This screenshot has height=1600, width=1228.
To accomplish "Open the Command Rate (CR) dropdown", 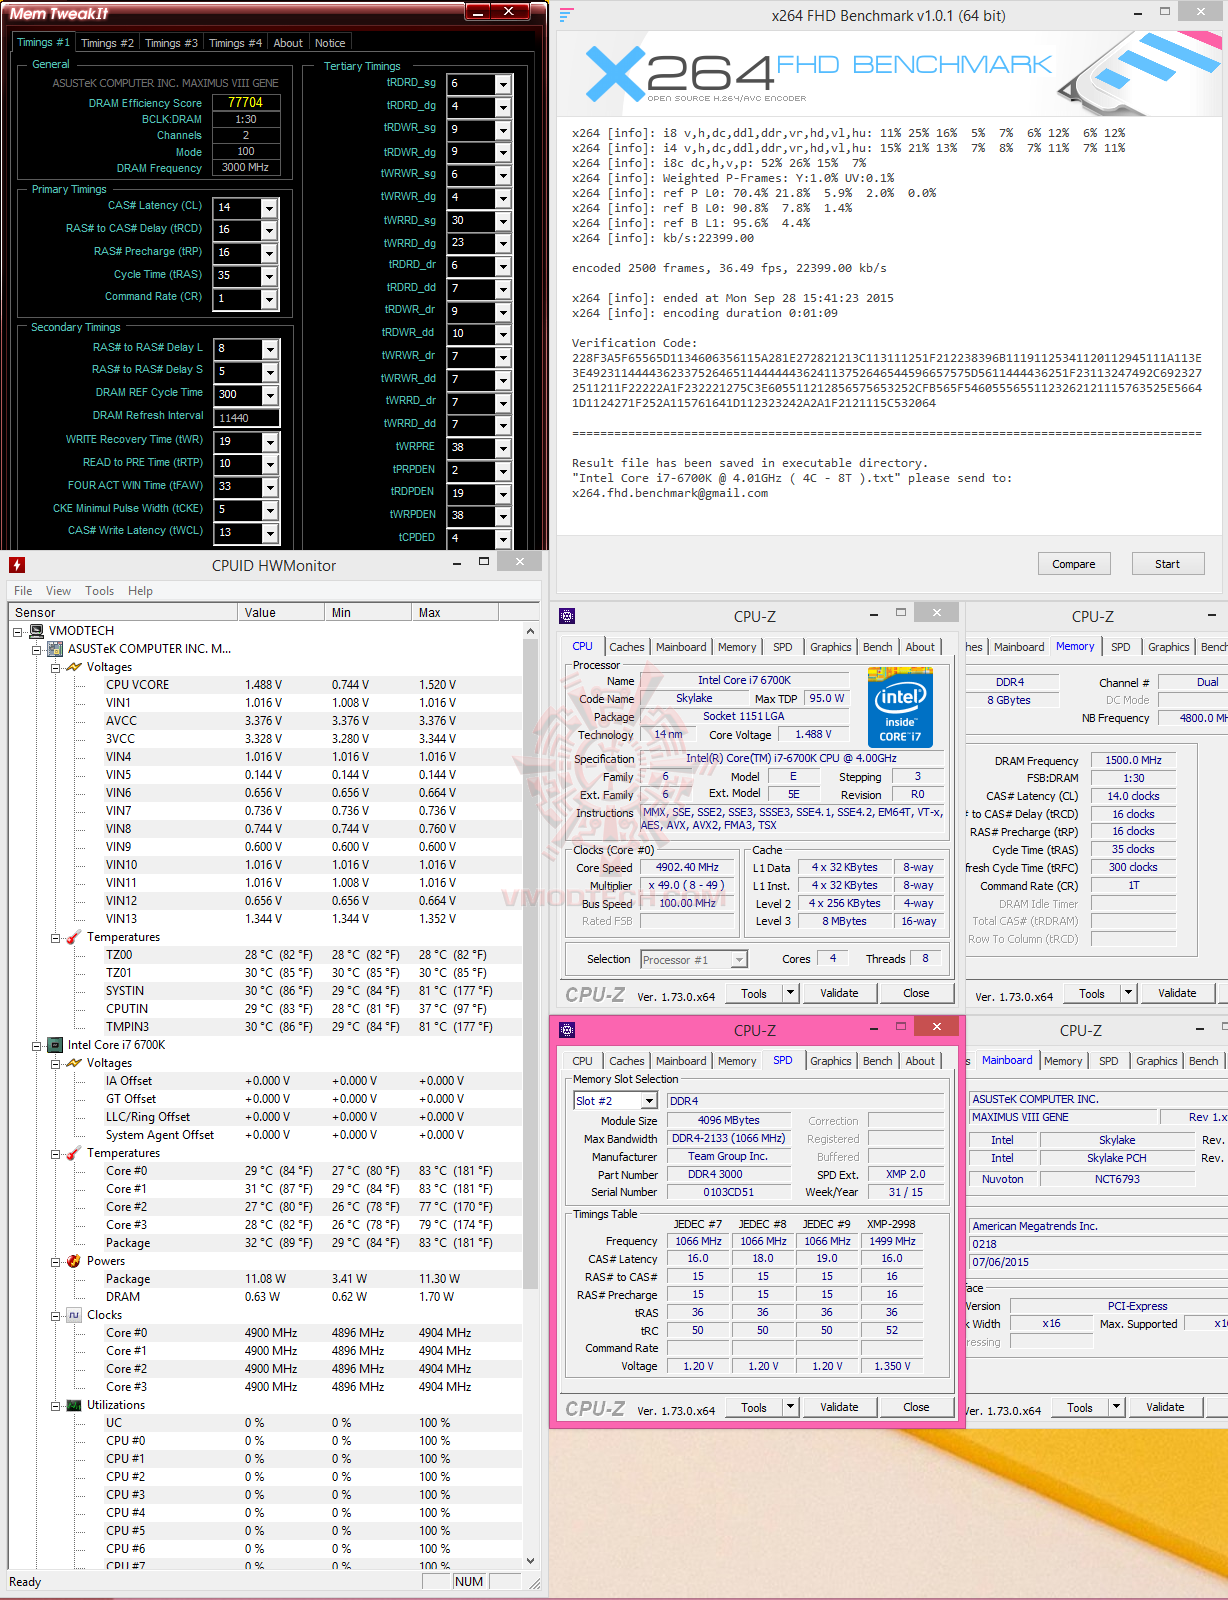I will pyautogui.click(x=269, y=299).
